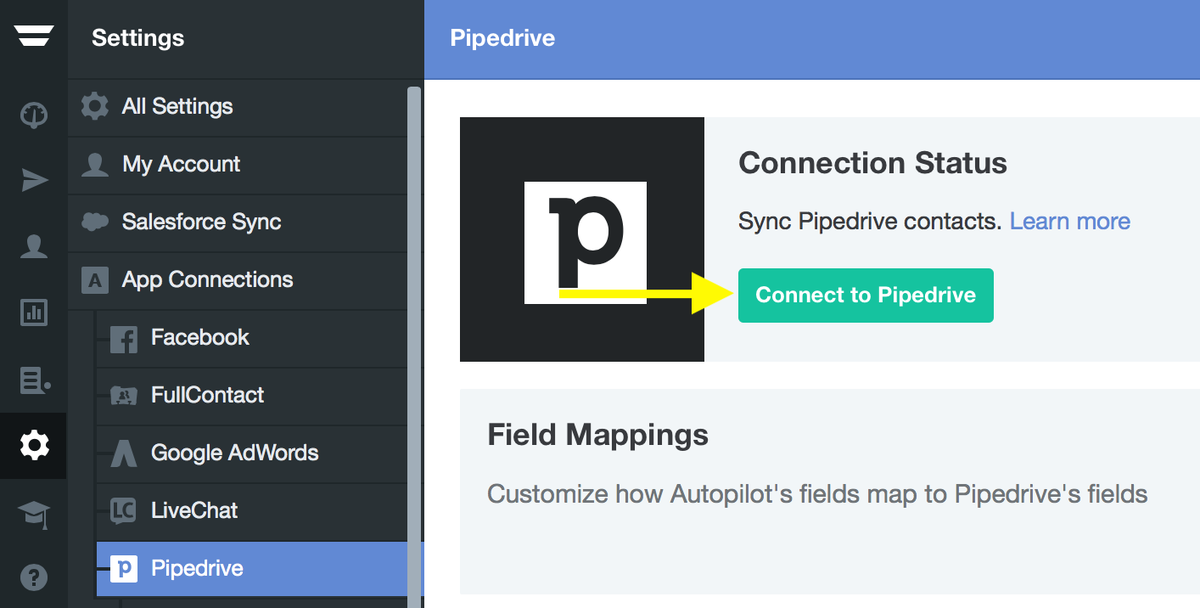Click the App Connections 'A' icon
1200x608 pixels.
coord(95,280)
